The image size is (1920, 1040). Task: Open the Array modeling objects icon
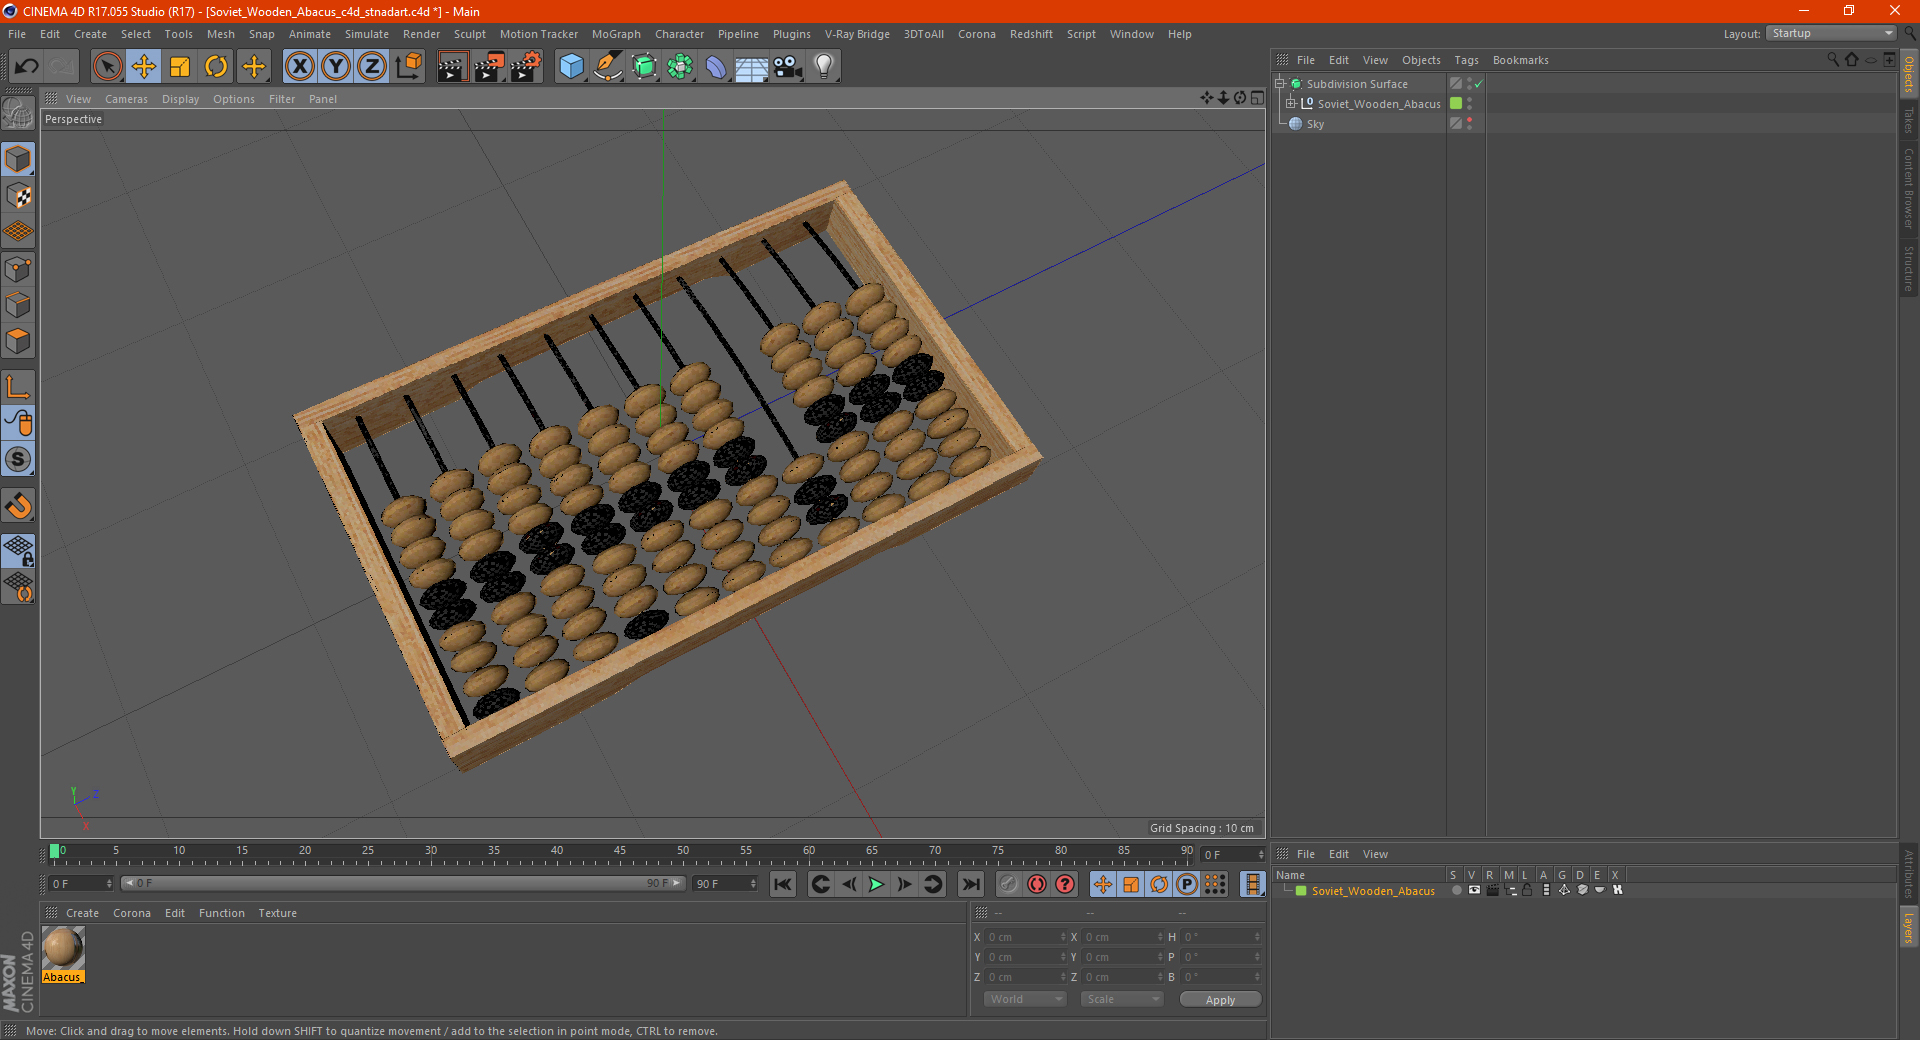pos(680,67)
